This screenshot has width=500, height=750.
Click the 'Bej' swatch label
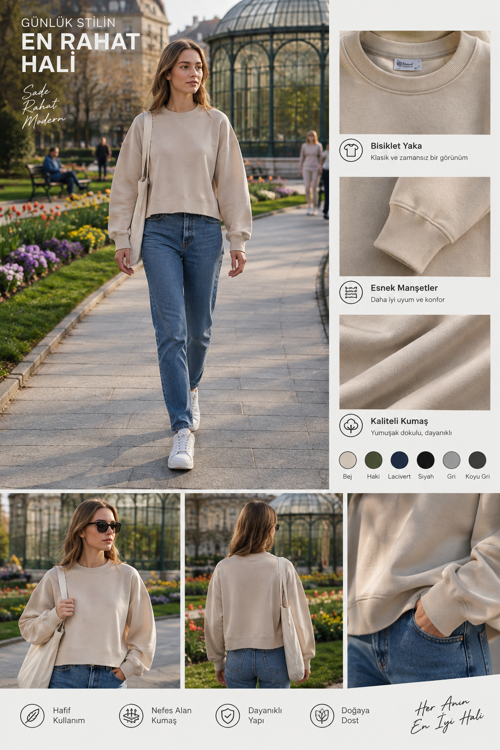[347, 476]
